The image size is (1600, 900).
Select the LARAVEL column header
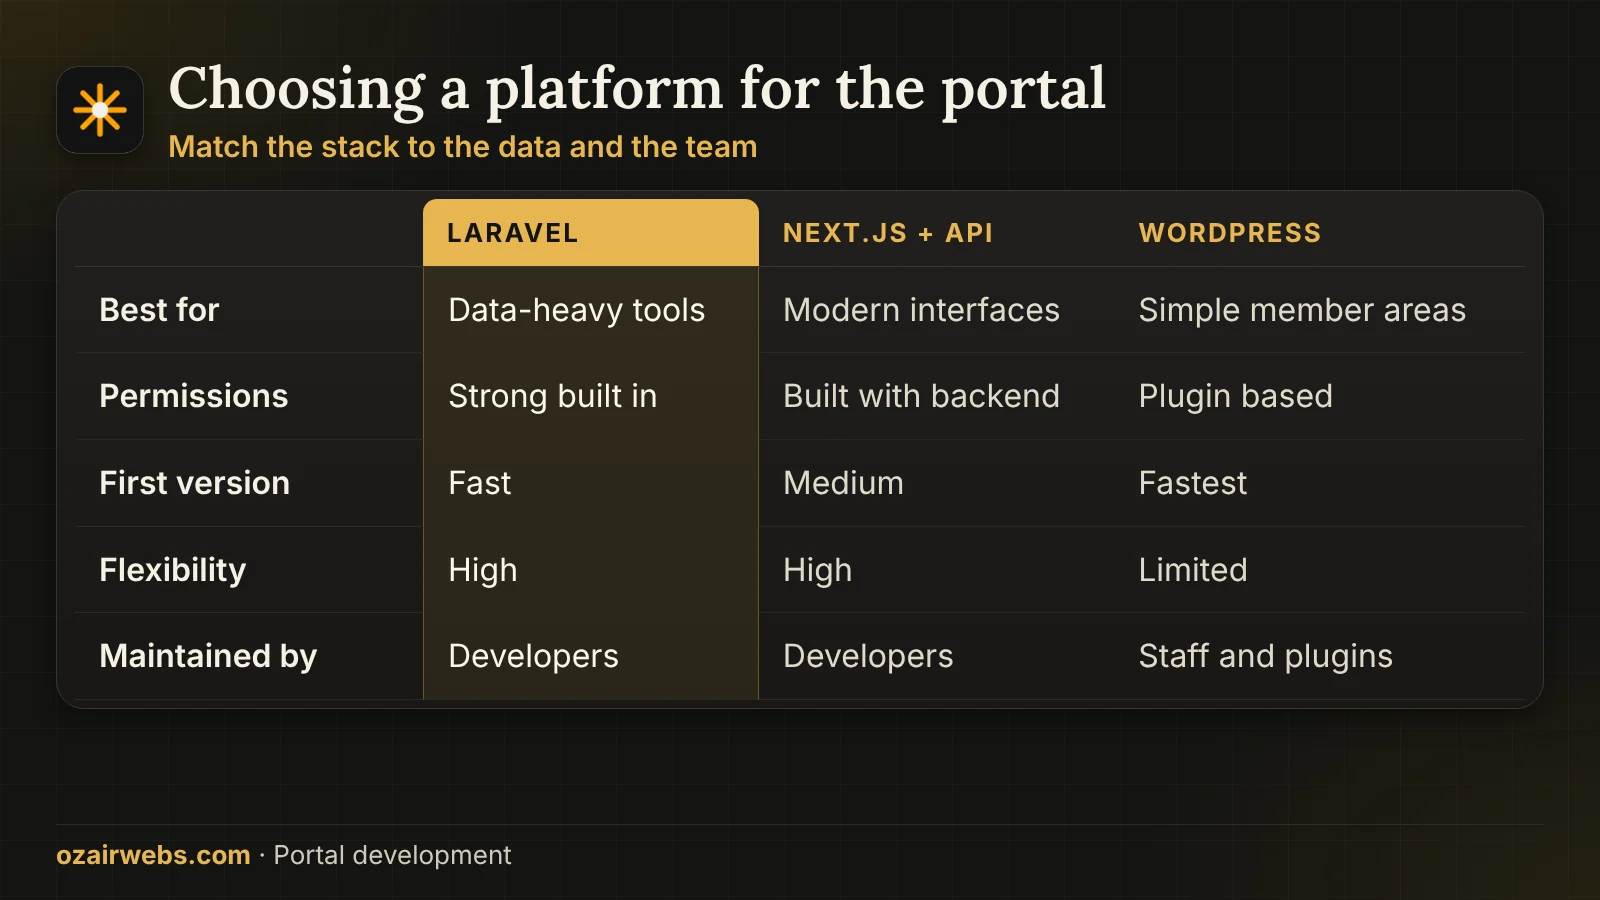(x=591, y=233)
